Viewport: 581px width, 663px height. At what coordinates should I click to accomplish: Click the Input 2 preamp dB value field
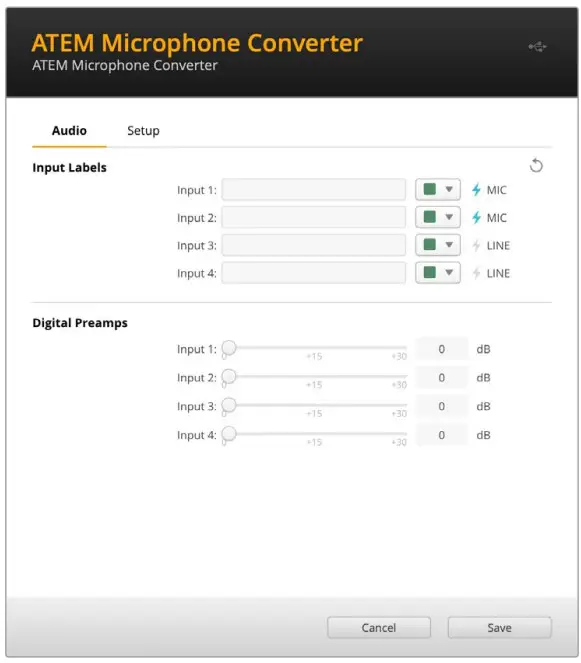pyautogui.click(x=442, y=377)
